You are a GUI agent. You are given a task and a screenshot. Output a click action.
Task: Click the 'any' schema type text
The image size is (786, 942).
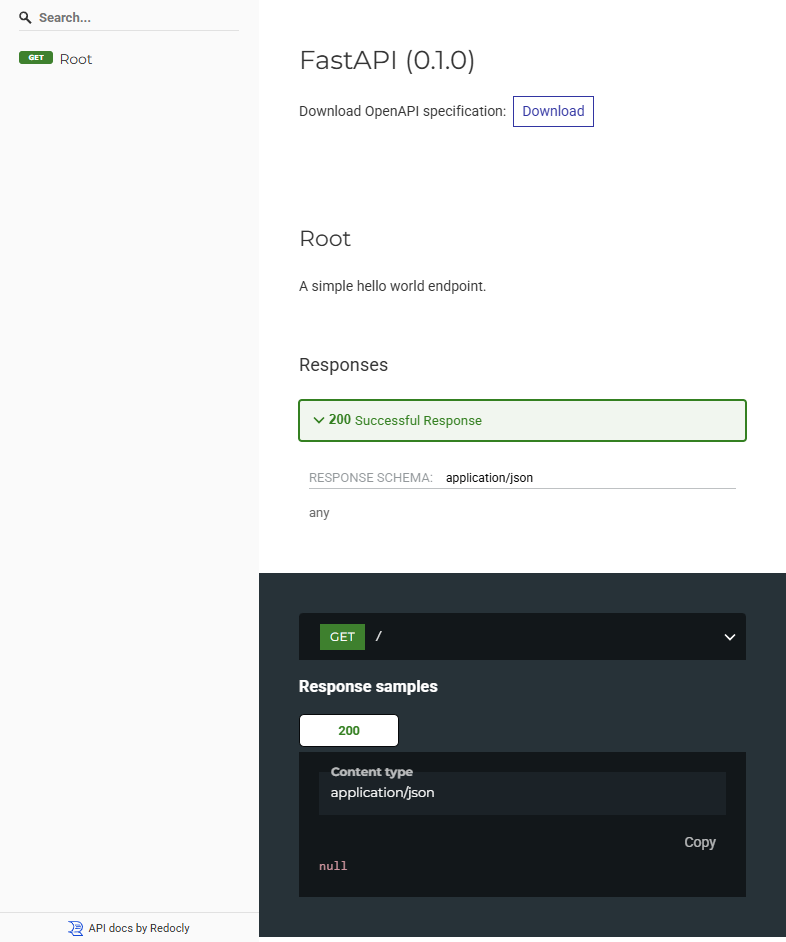click(319, 512)
